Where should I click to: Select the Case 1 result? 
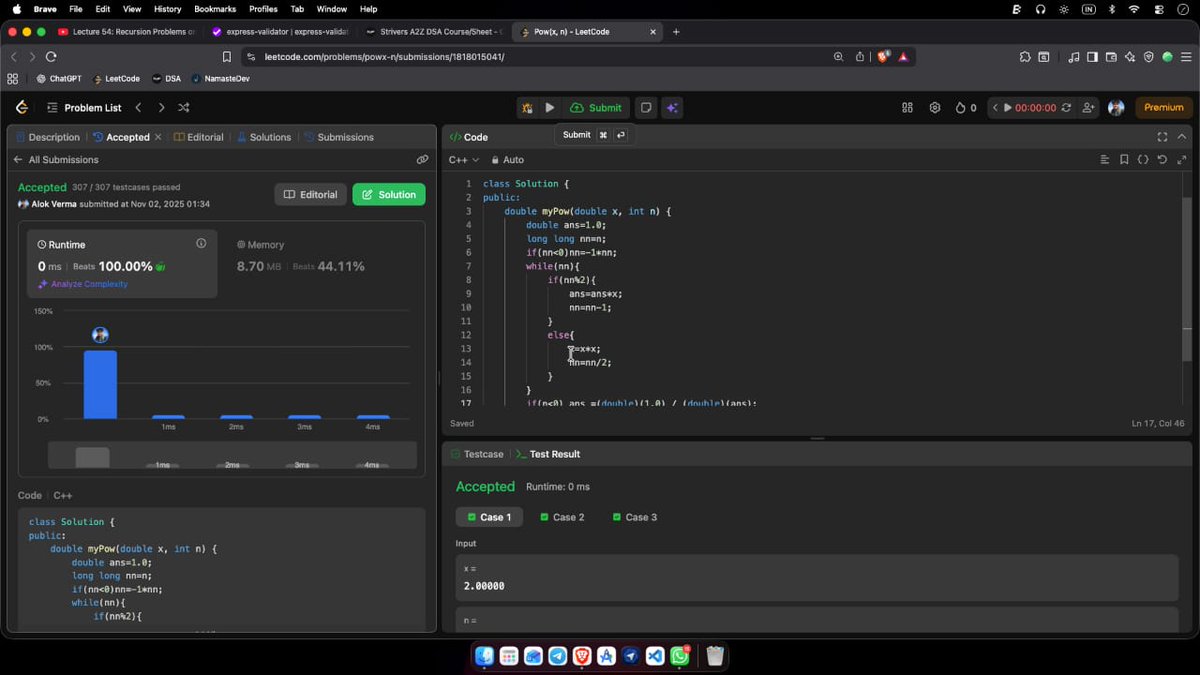pos(489,517)
